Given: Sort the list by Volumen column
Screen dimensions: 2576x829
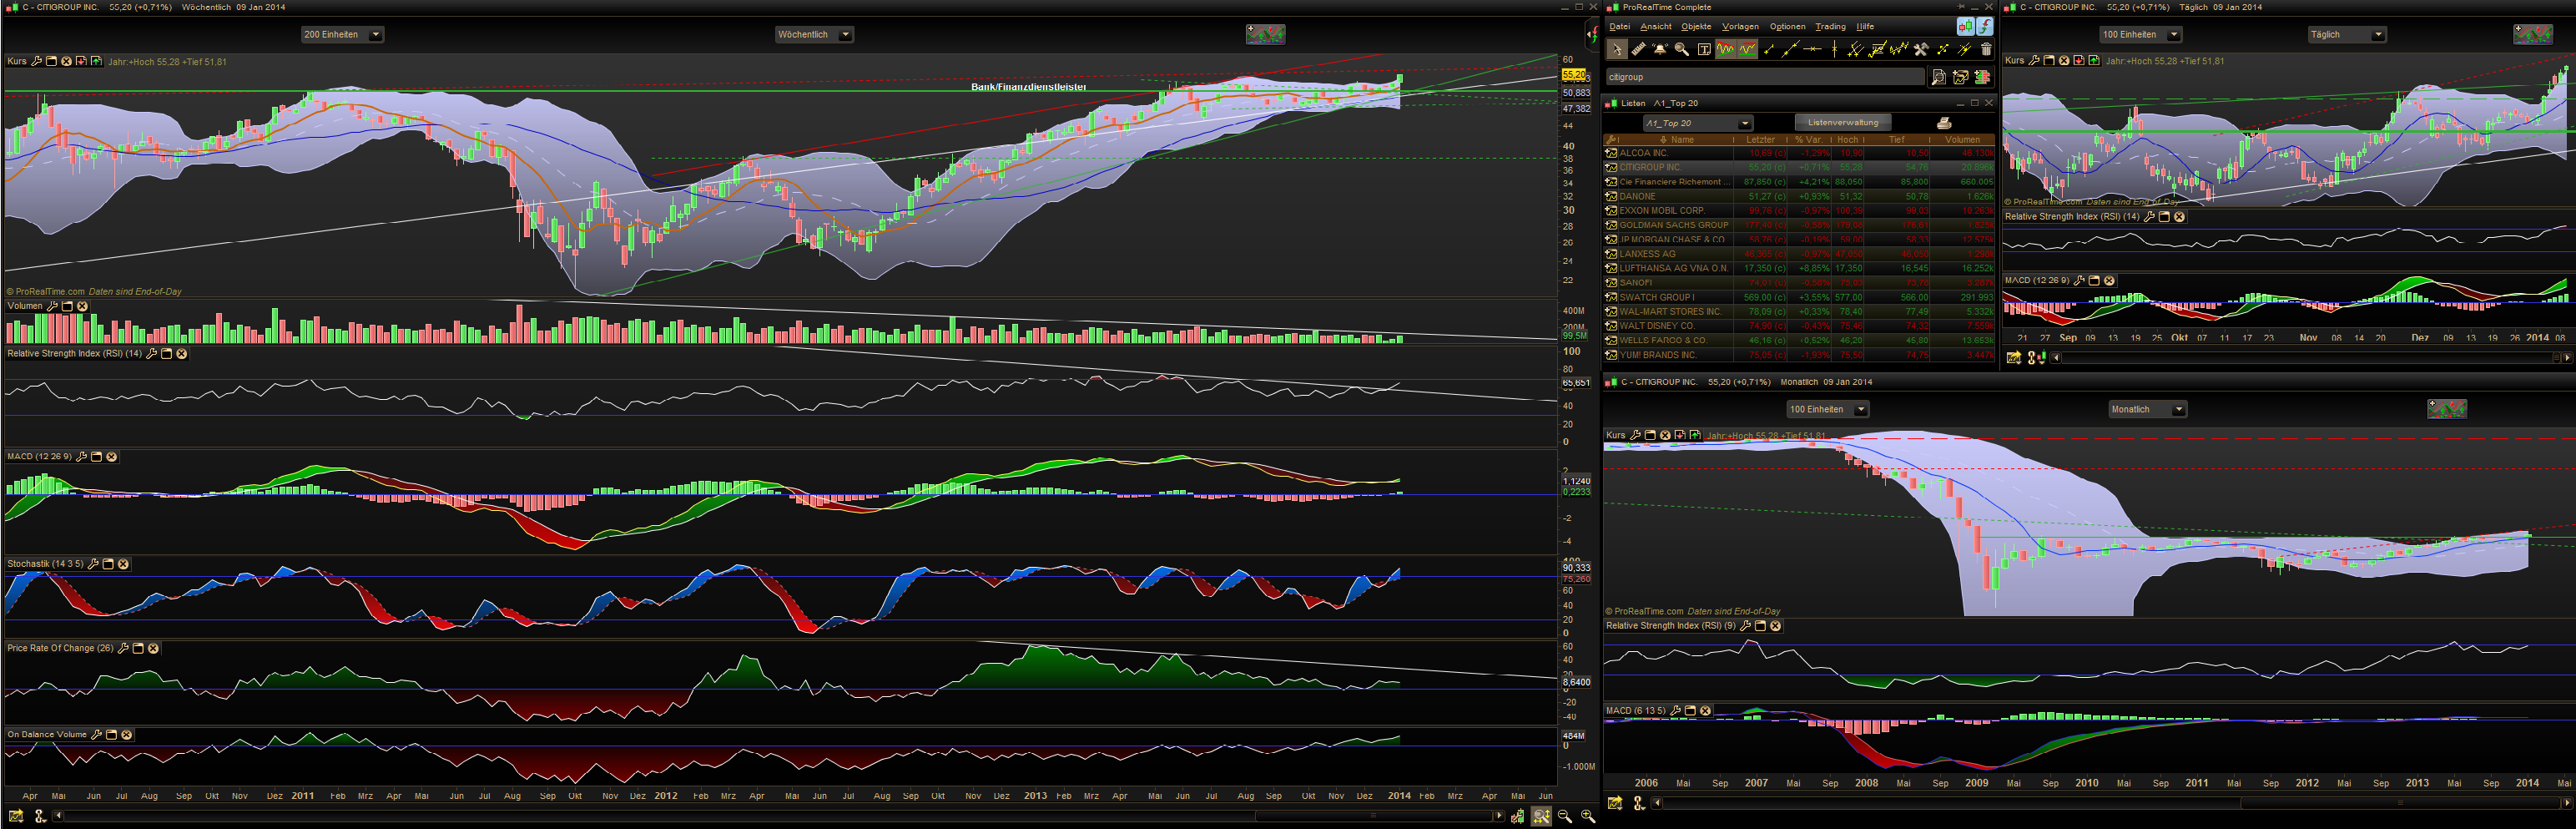Looking at the screenshot, I should 1962,140.
